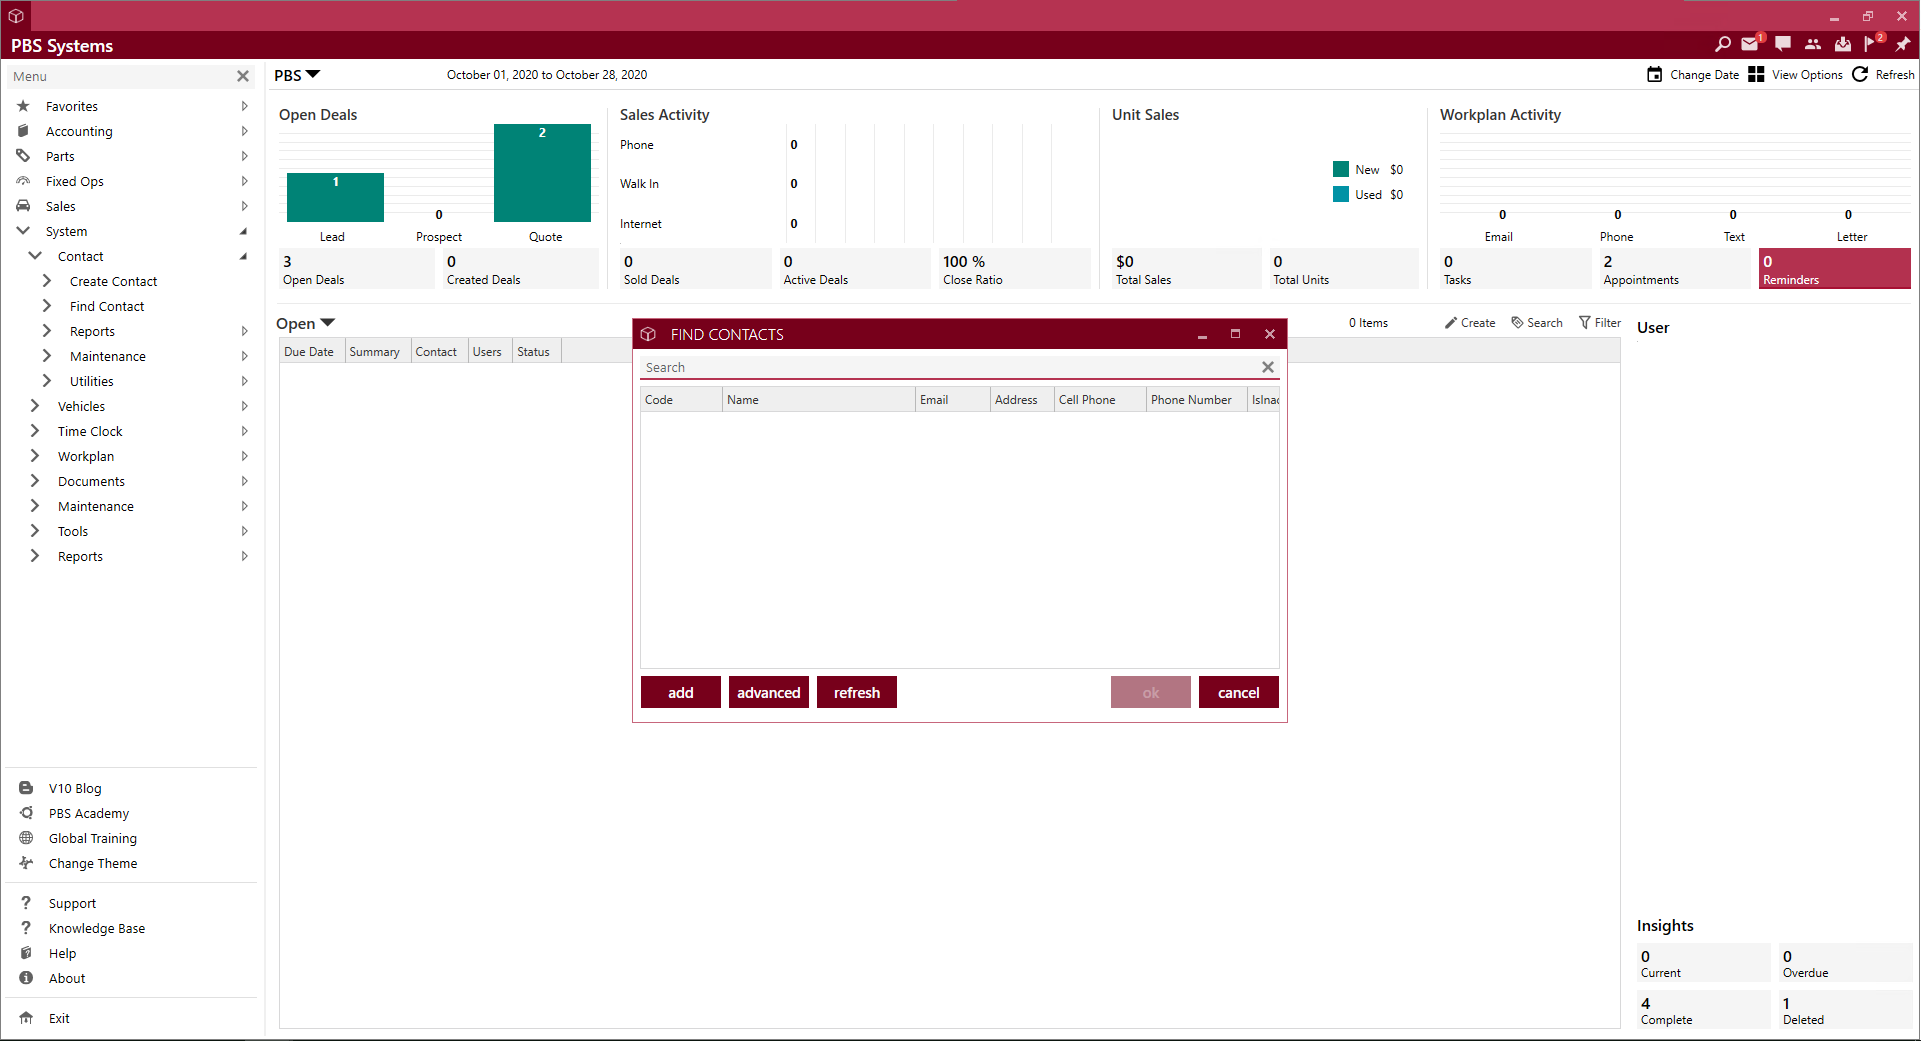Click the Create pencil icon

[1451, 323]
